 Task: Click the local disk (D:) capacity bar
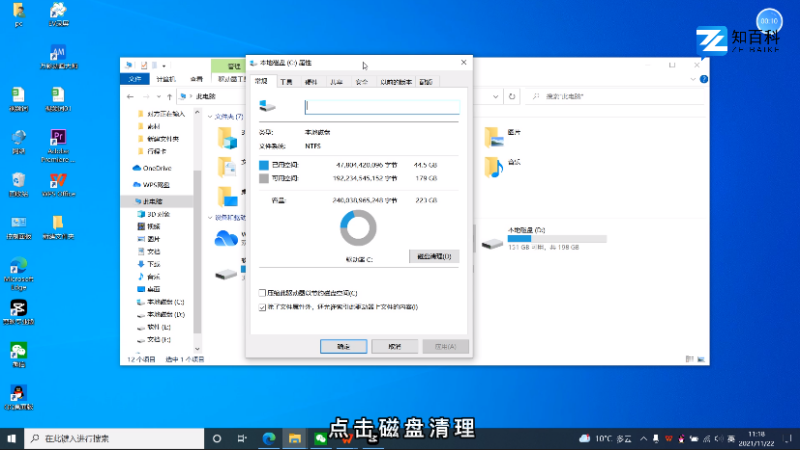coord(556,239)
